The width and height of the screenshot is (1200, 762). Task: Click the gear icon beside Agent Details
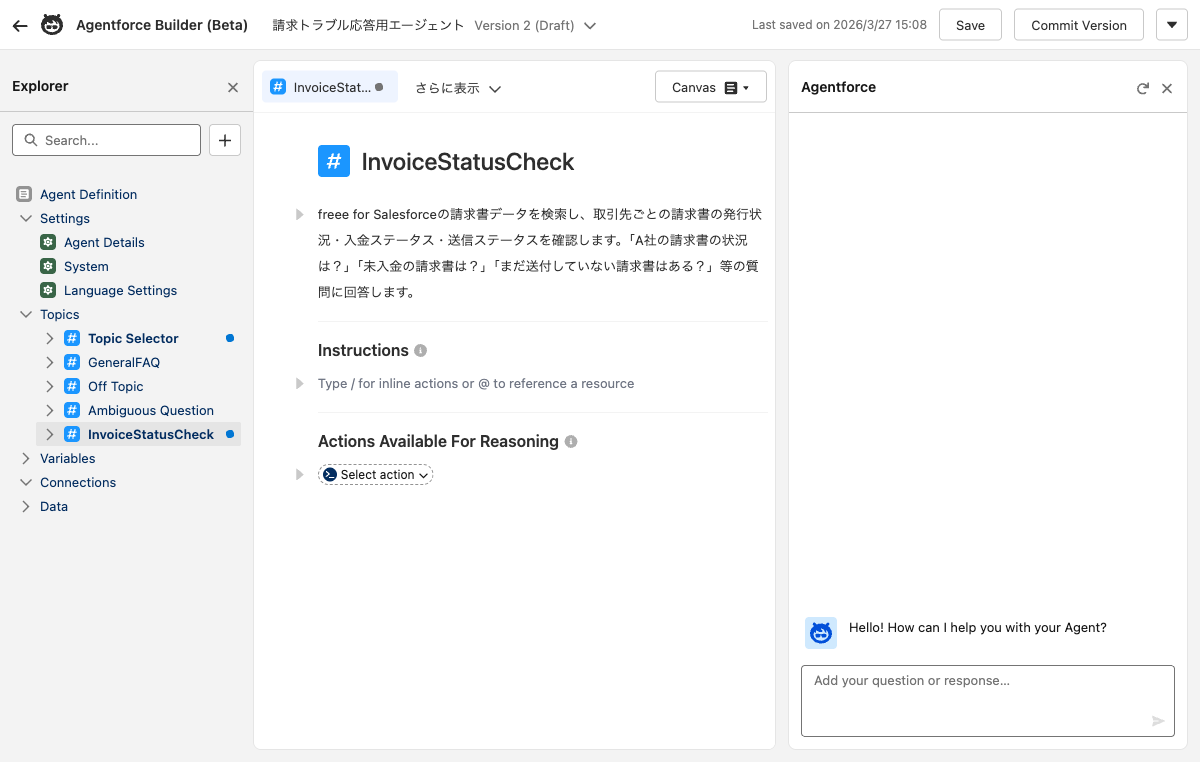click(48, 242)
